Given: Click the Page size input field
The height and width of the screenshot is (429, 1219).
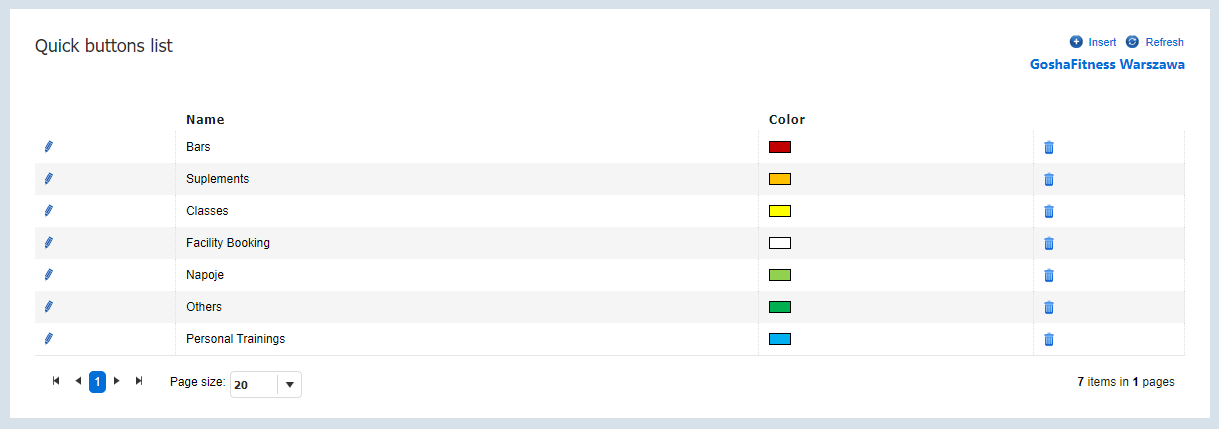Looking at the screenshot, I should pos(254,384).
